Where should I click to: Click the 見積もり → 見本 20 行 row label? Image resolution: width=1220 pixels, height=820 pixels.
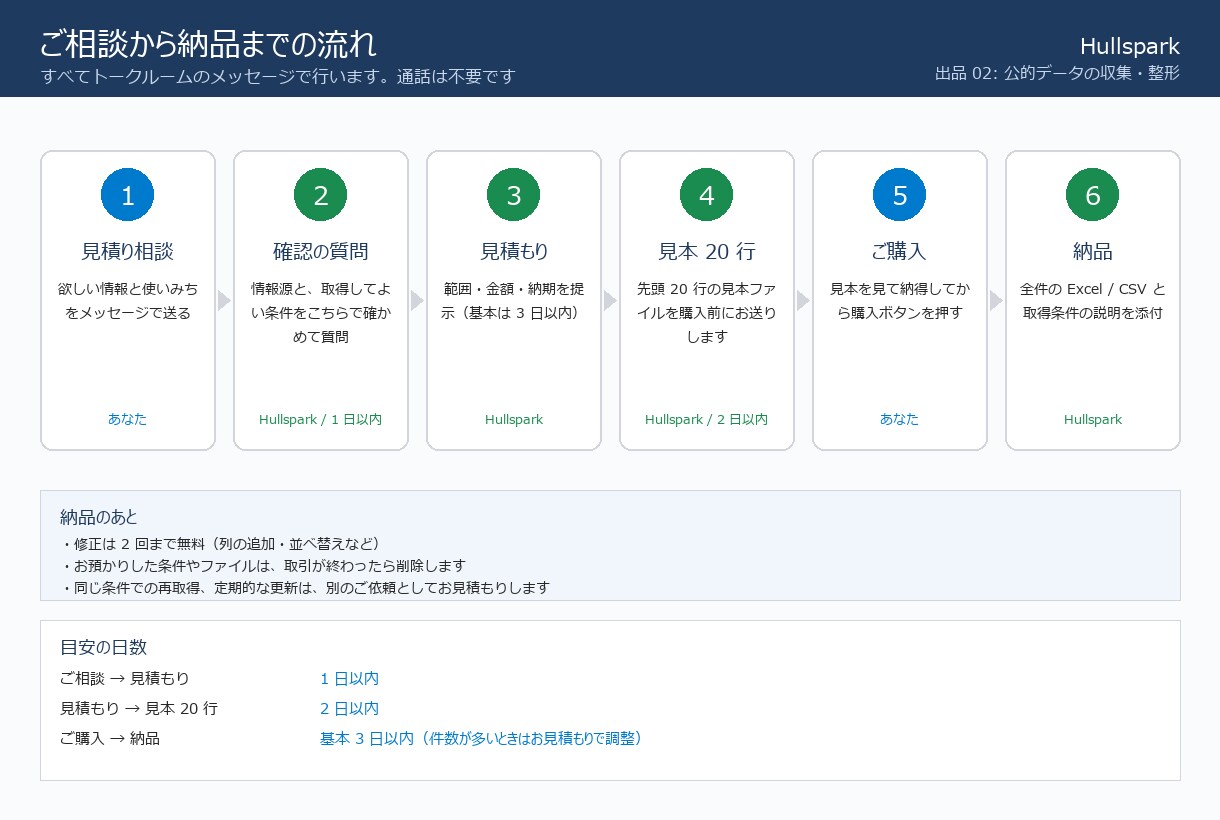[139, 708]
